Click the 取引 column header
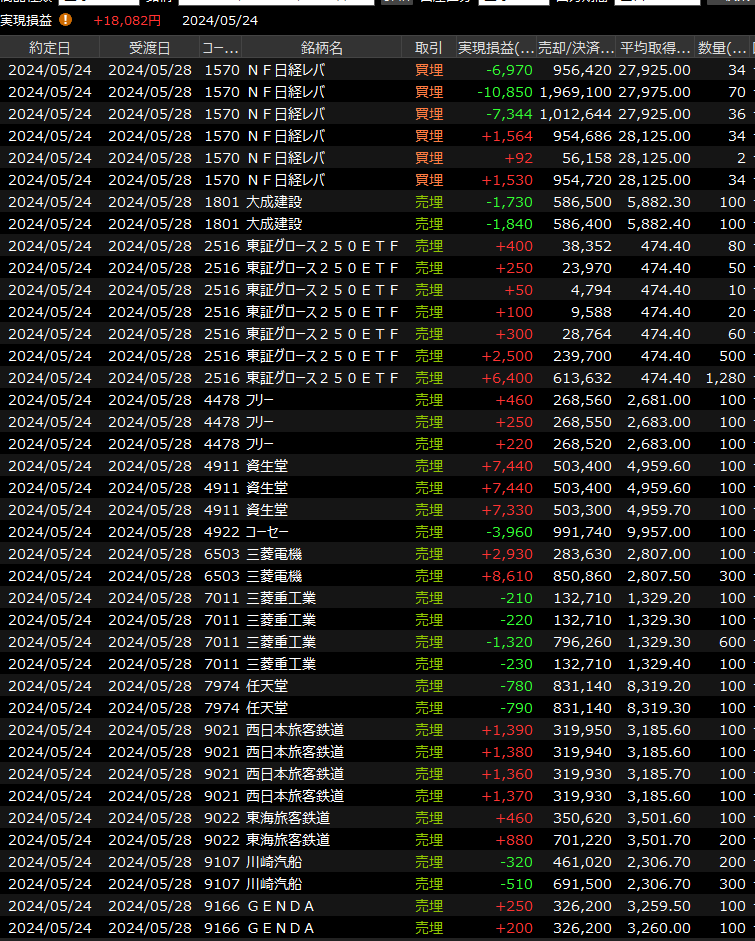Screen dimensions: 755x941 429,48
